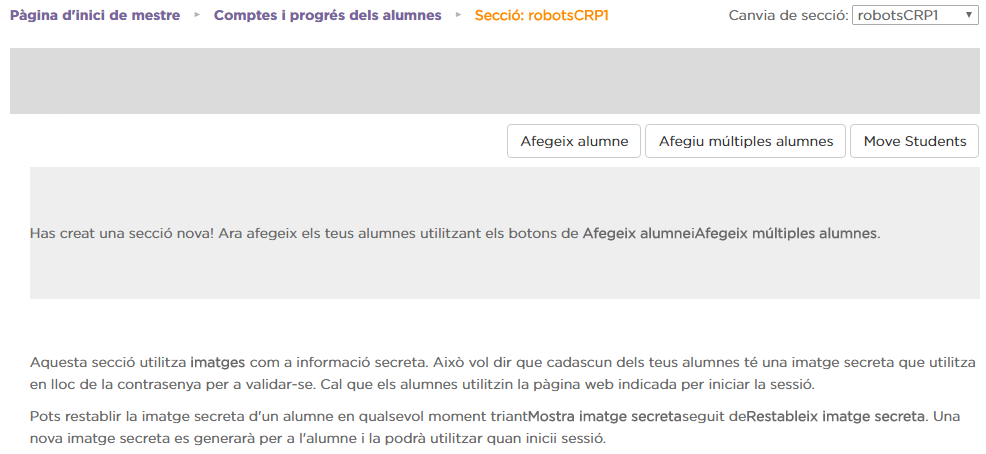Viewport: 986px width, 454px height.
Task: Click the bold word 'imatges'
Action: 218,363
